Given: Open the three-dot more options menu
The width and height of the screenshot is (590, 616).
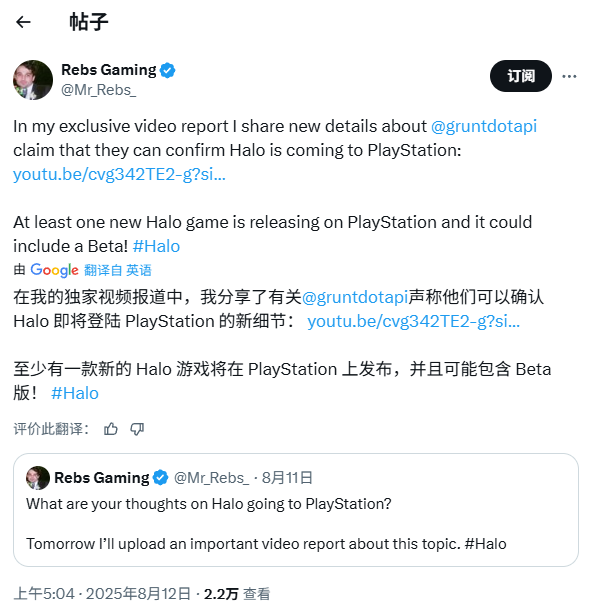Looking at the screenshot, I should tap(569, 76).
